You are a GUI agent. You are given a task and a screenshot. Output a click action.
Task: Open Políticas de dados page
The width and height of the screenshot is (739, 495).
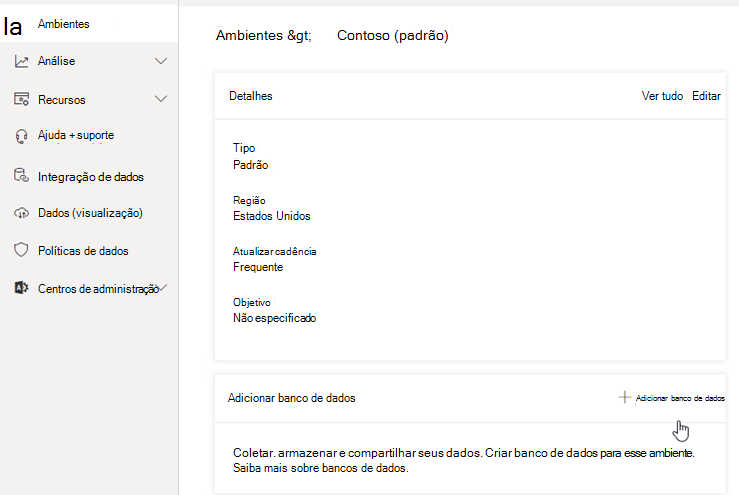[x=83, y=251]
